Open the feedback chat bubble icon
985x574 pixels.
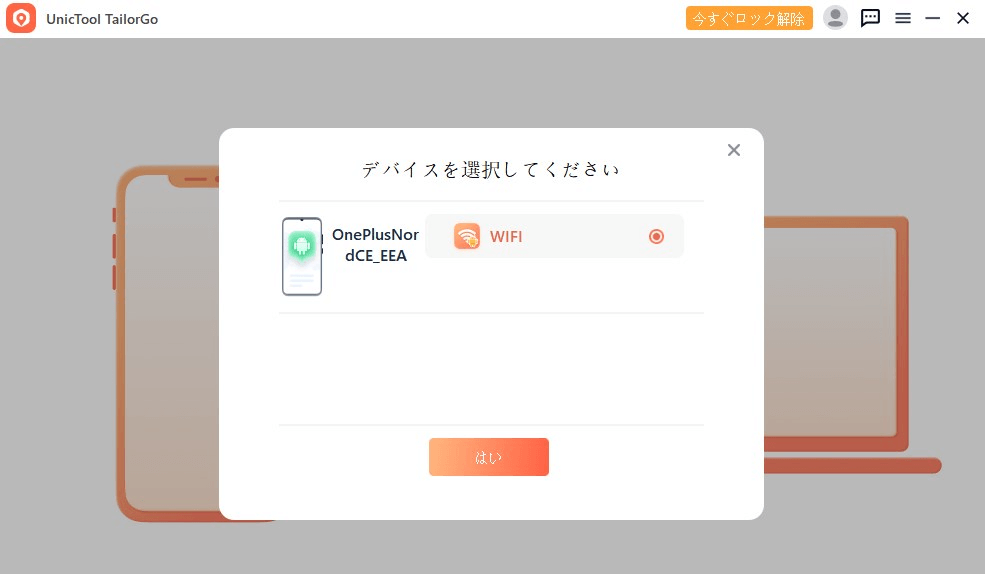click(x=870, y=18)
